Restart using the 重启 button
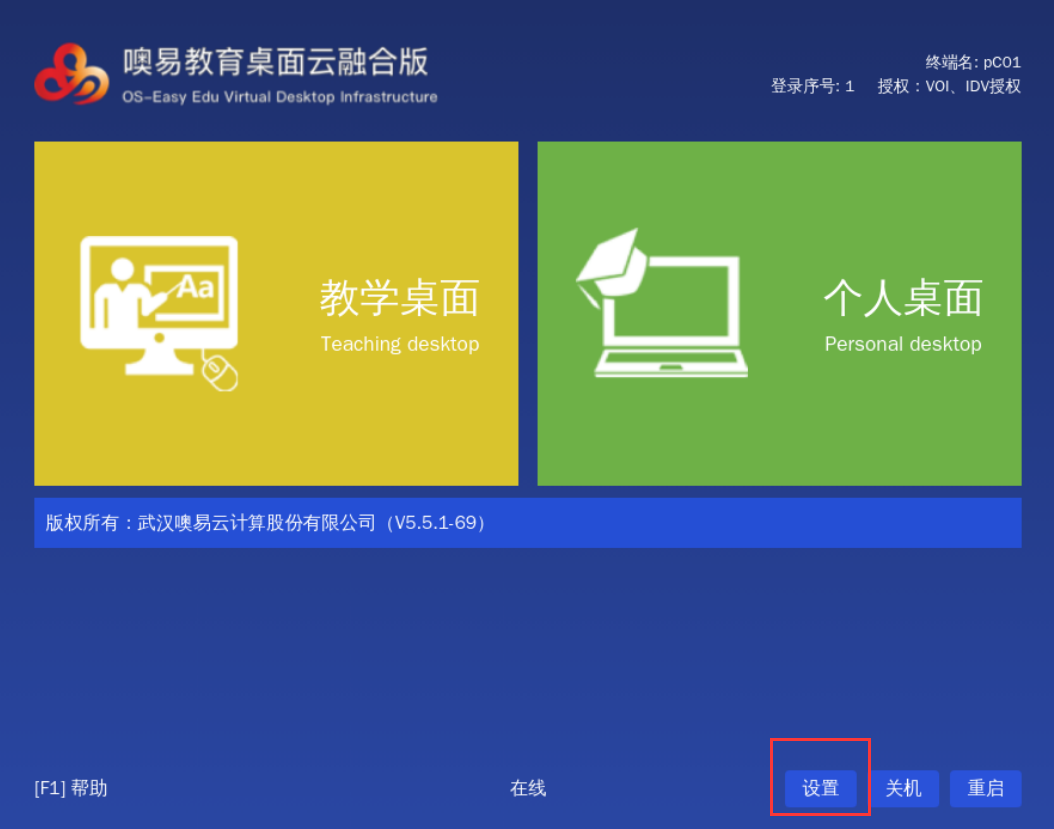The image size is (1054, 829). click(x=985, y=788)
